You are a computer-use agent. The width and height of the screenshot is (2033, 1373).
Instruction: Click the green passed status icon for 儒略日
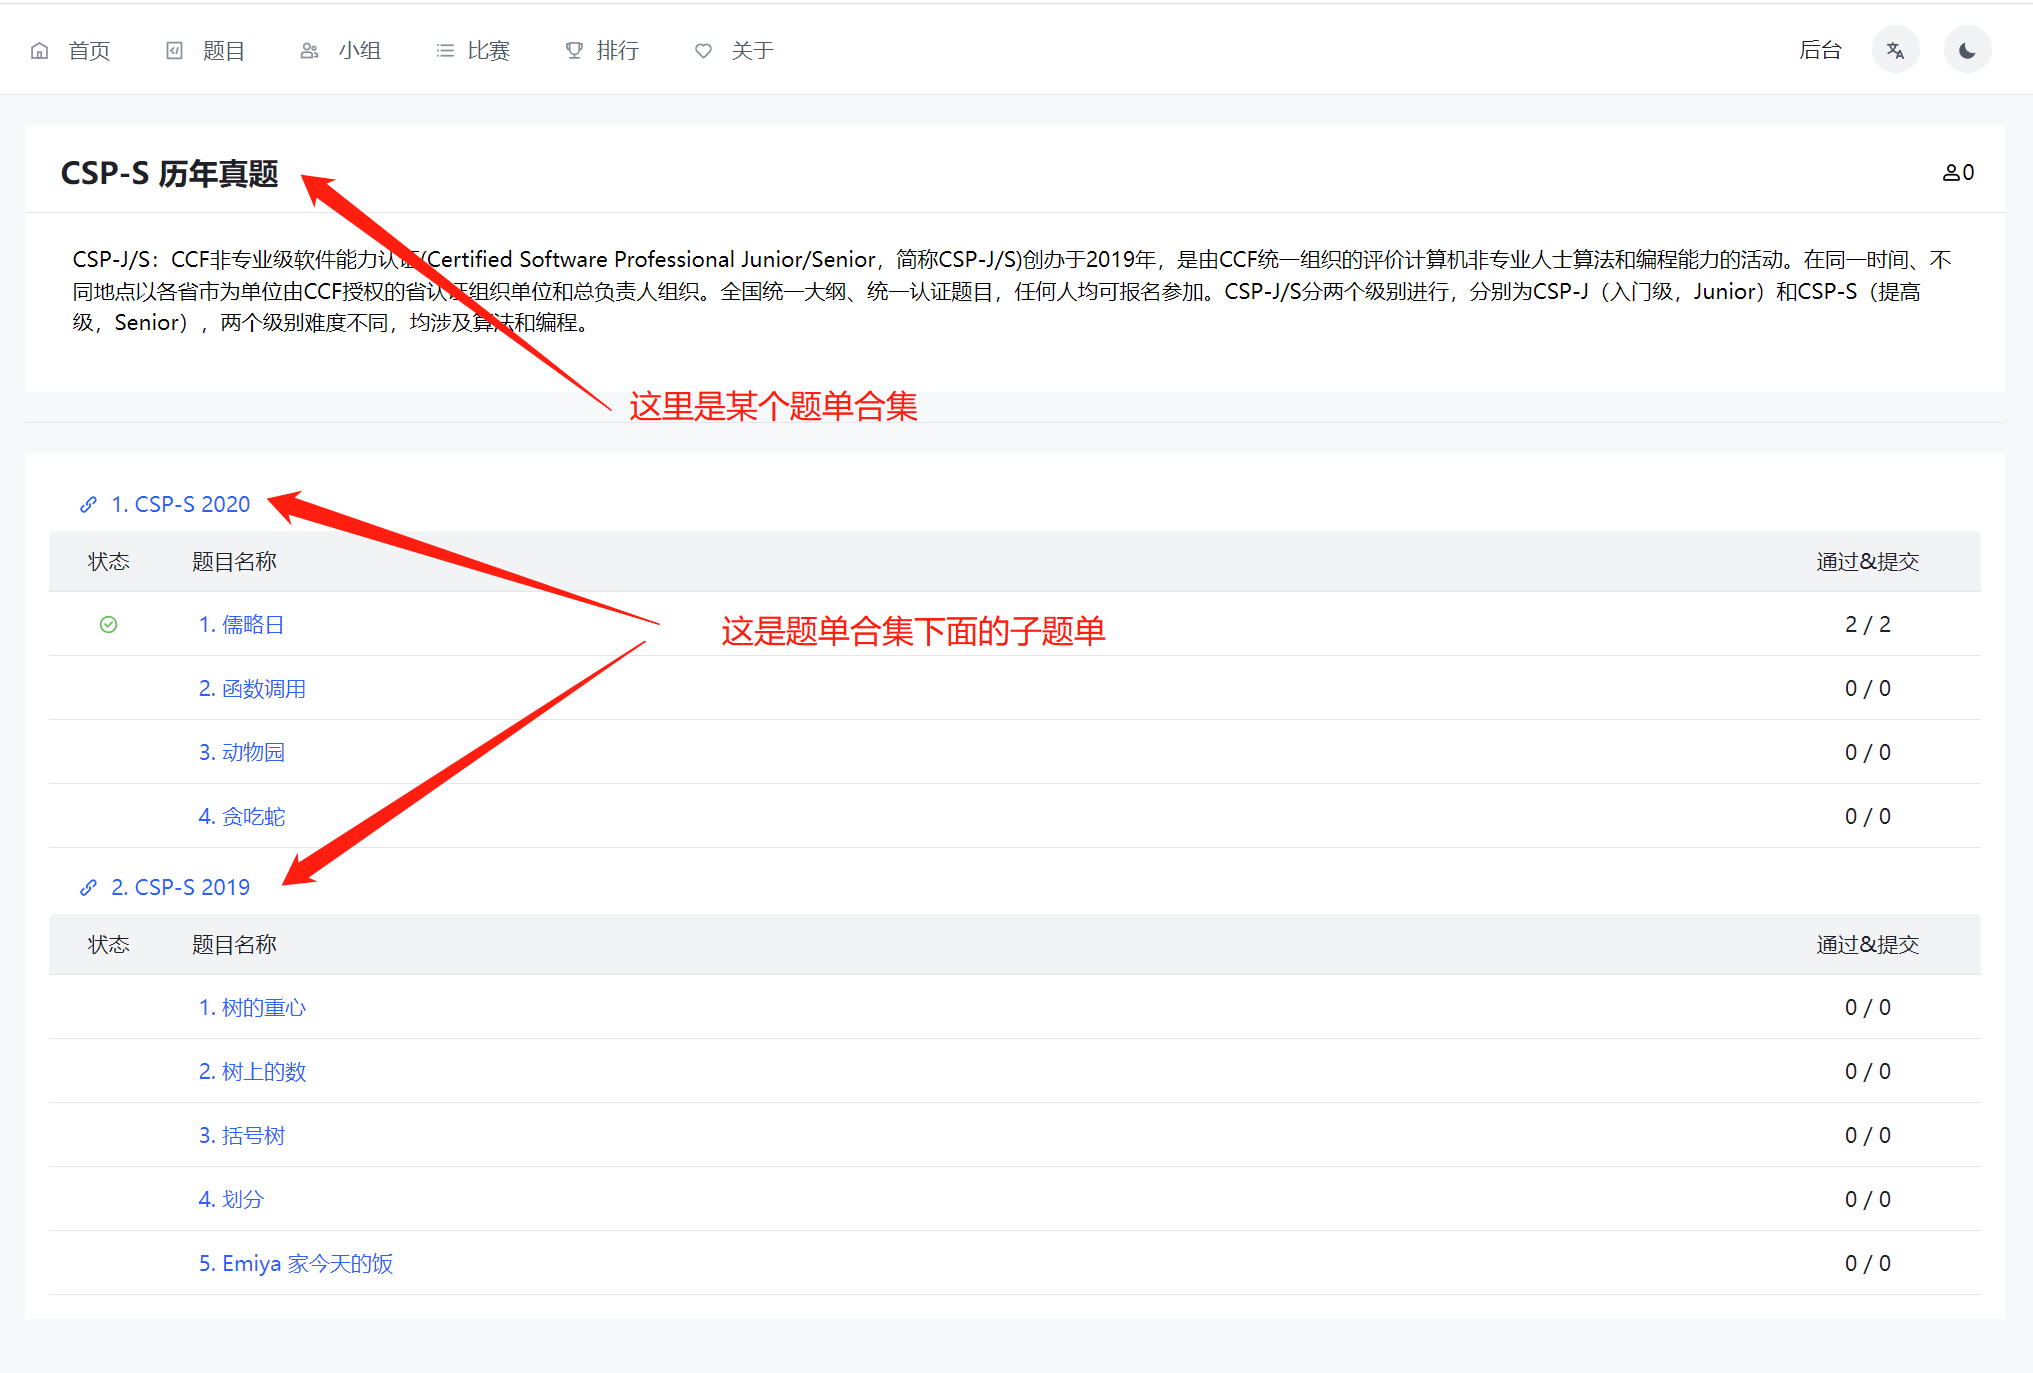(109, 625)
